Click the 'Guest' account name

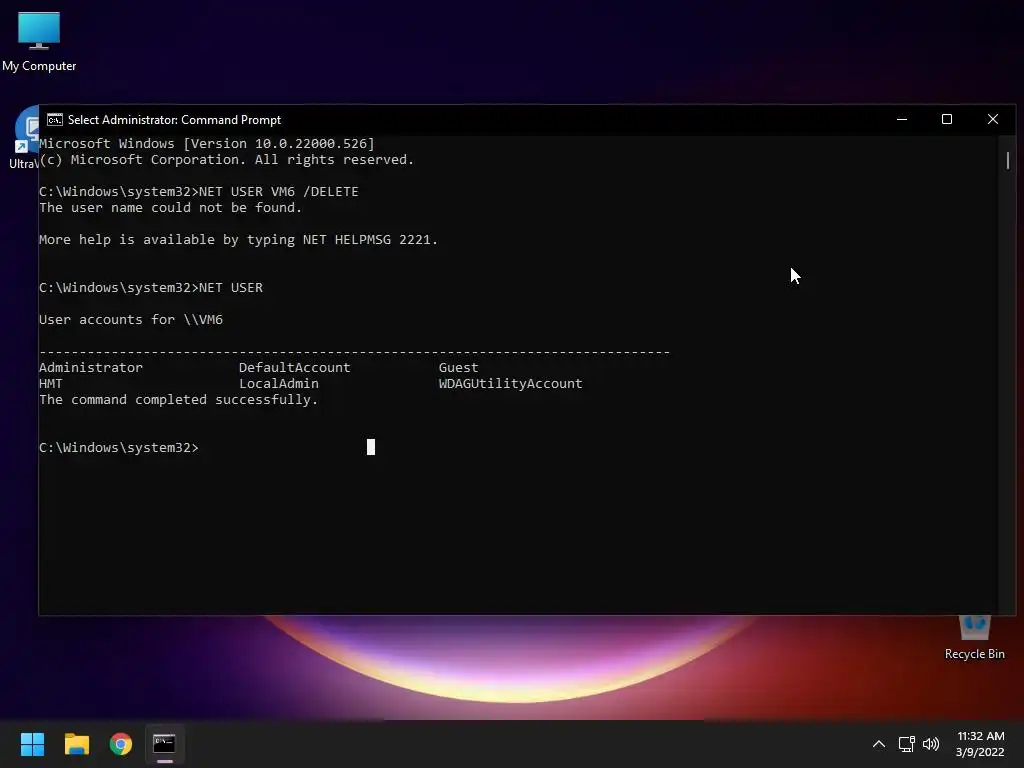click(x=458, y=368)
